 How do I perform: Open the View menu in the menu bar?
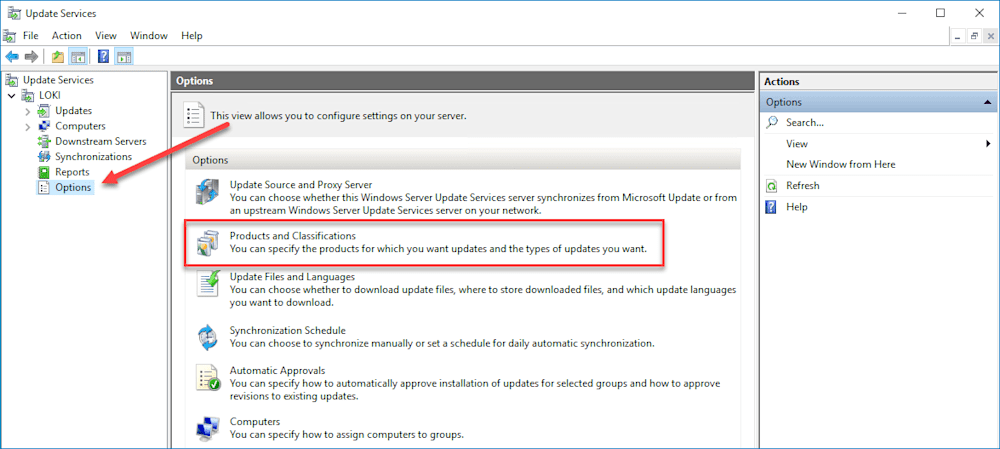click(x=106, y=36)
